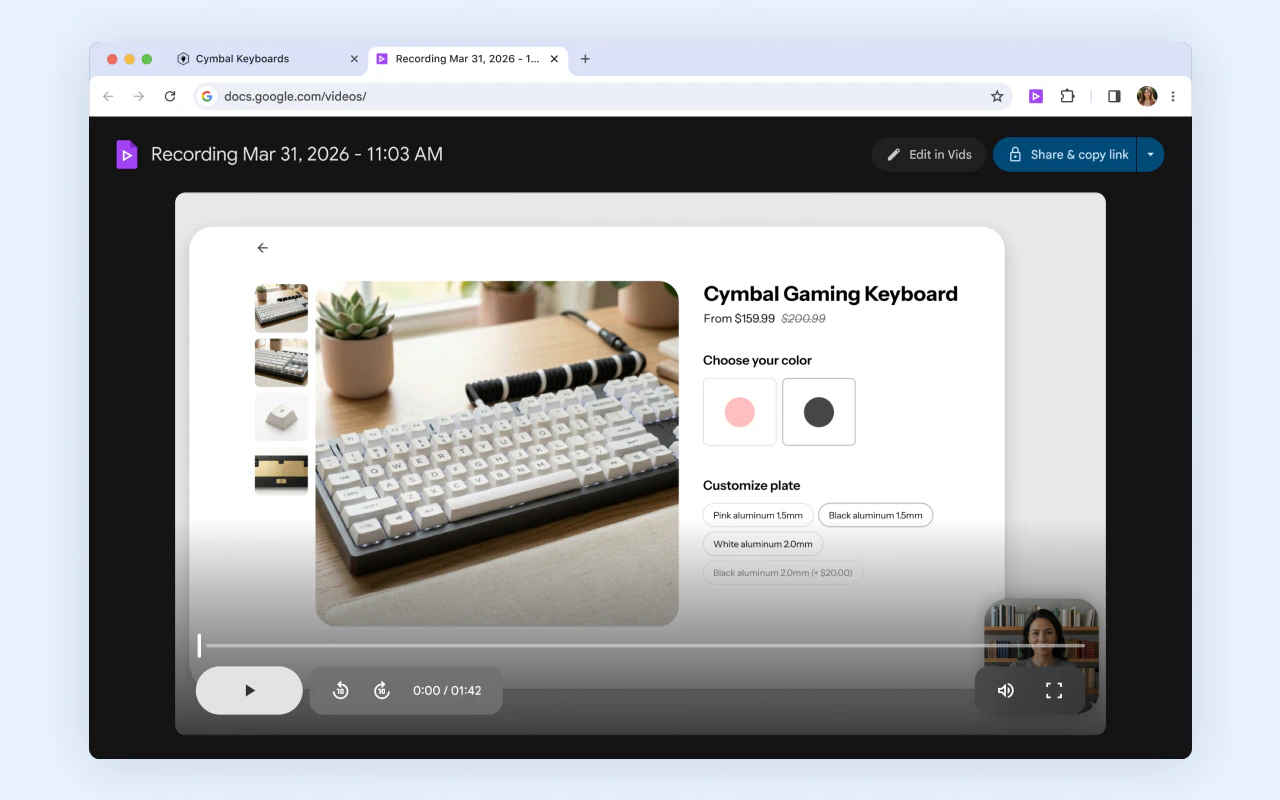Open Chrome three-dot menu
1280x800 pixels.
1173,96
